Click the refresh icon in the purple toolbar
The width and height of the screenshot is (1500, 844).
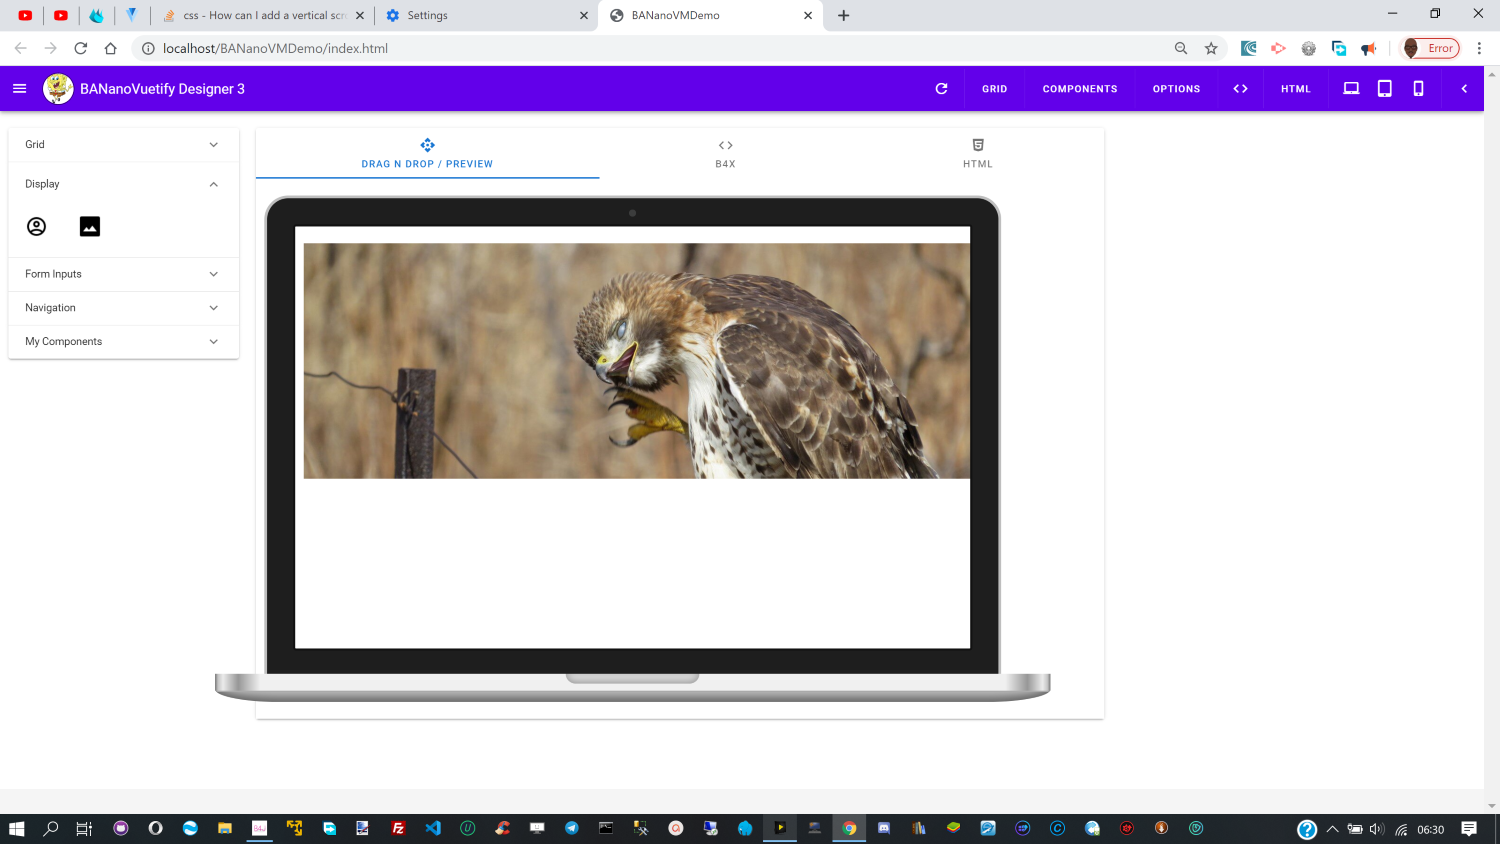pos(941,89)
